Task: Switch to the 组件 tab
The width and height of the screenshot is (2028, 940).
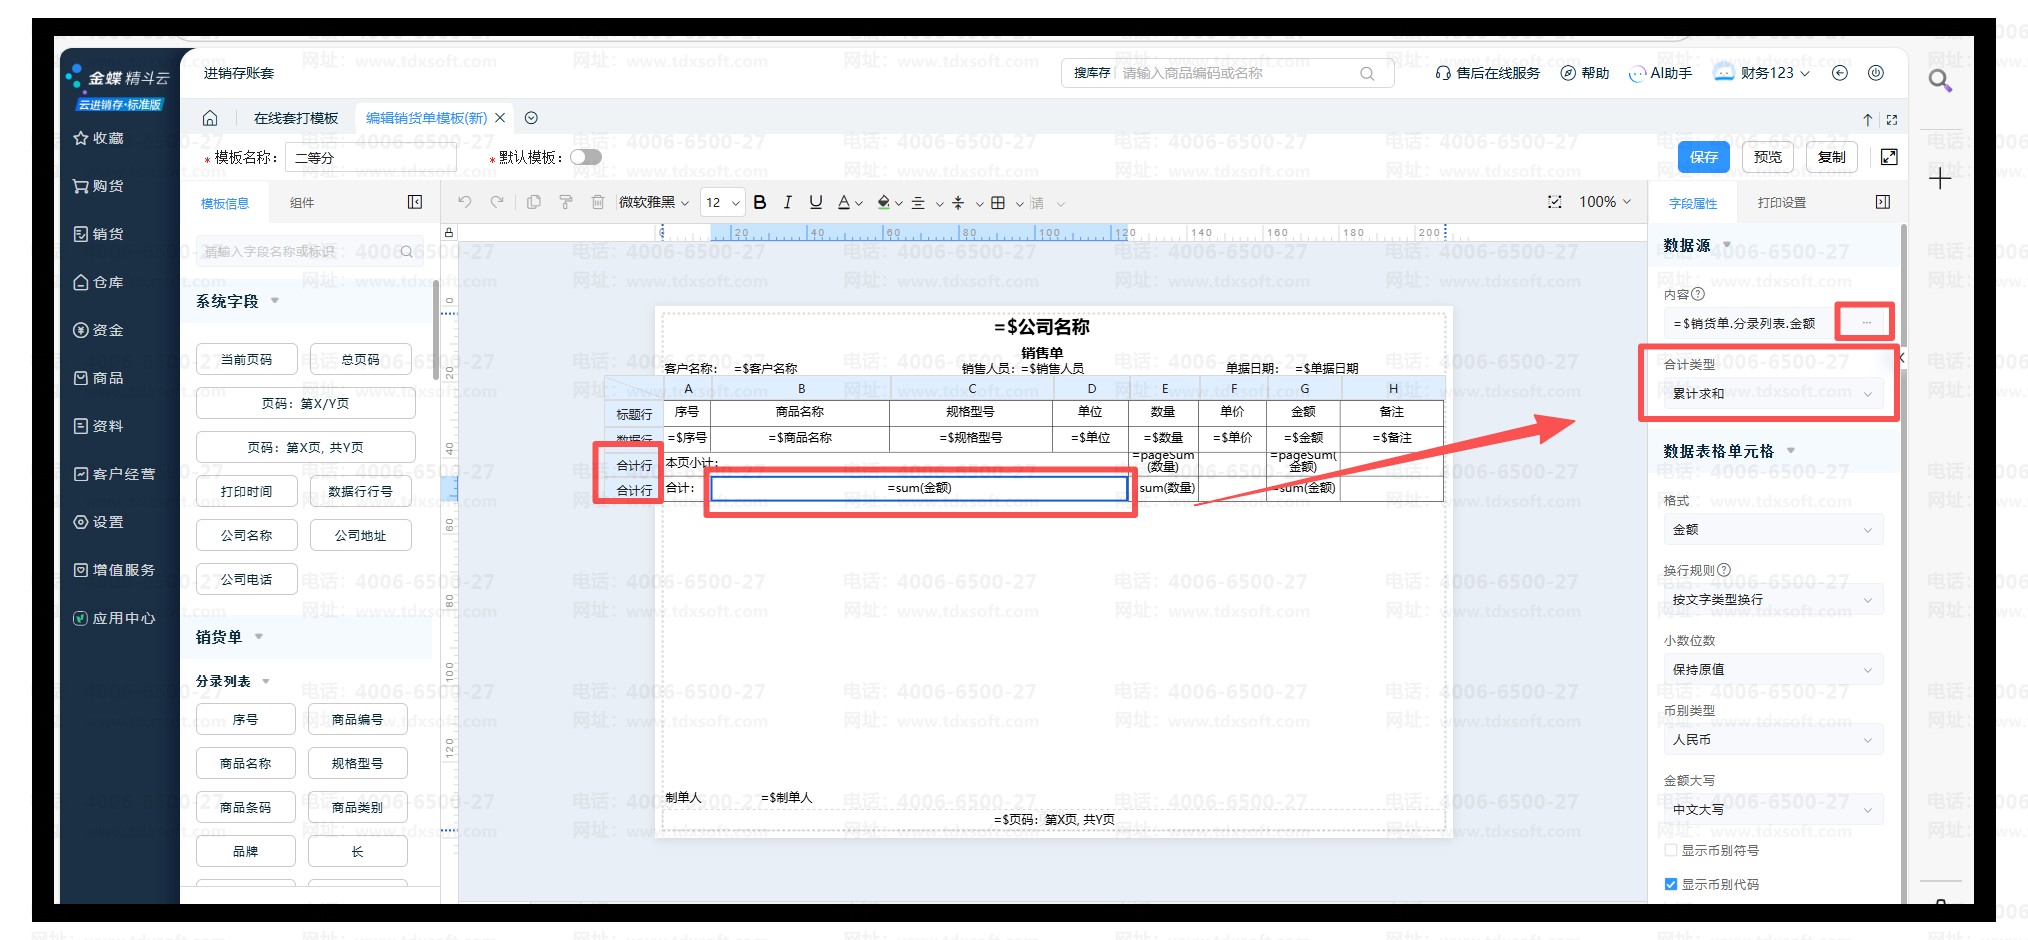Action: (x=302, y=203)
